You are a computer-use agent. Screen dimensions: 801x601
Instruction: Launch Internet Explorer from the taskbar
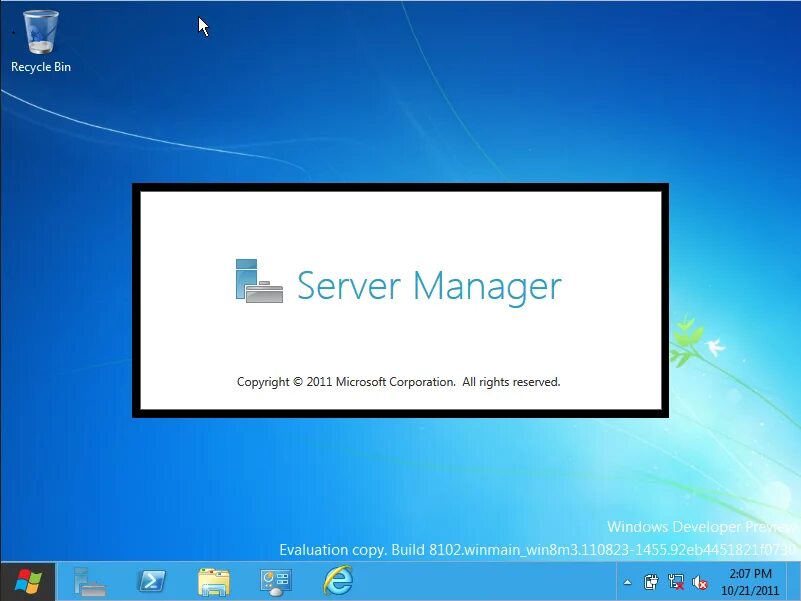click(338, 581)
